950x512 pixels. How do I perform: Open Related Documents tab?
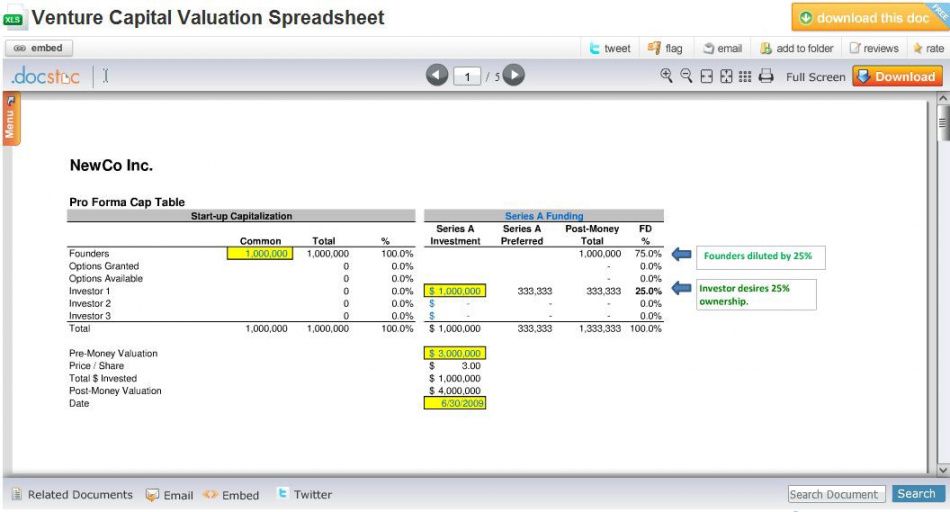(x=72, y=494)
